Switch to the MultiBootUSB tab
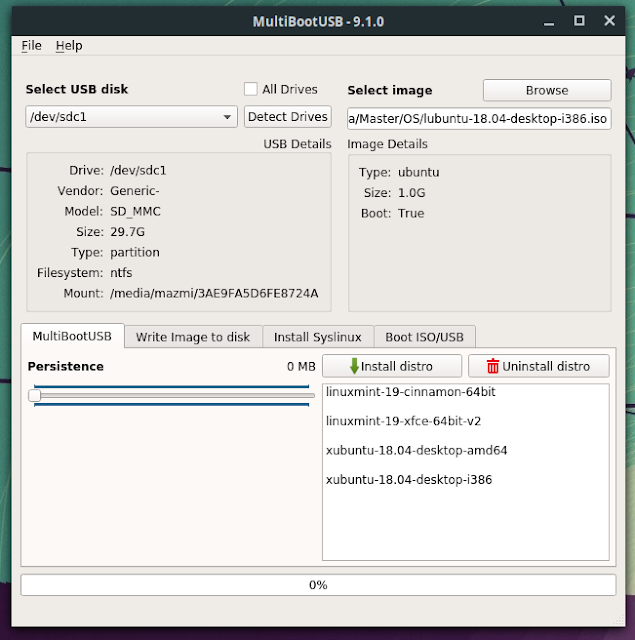The height and width of the screenshot is (640, 635). 72,336
